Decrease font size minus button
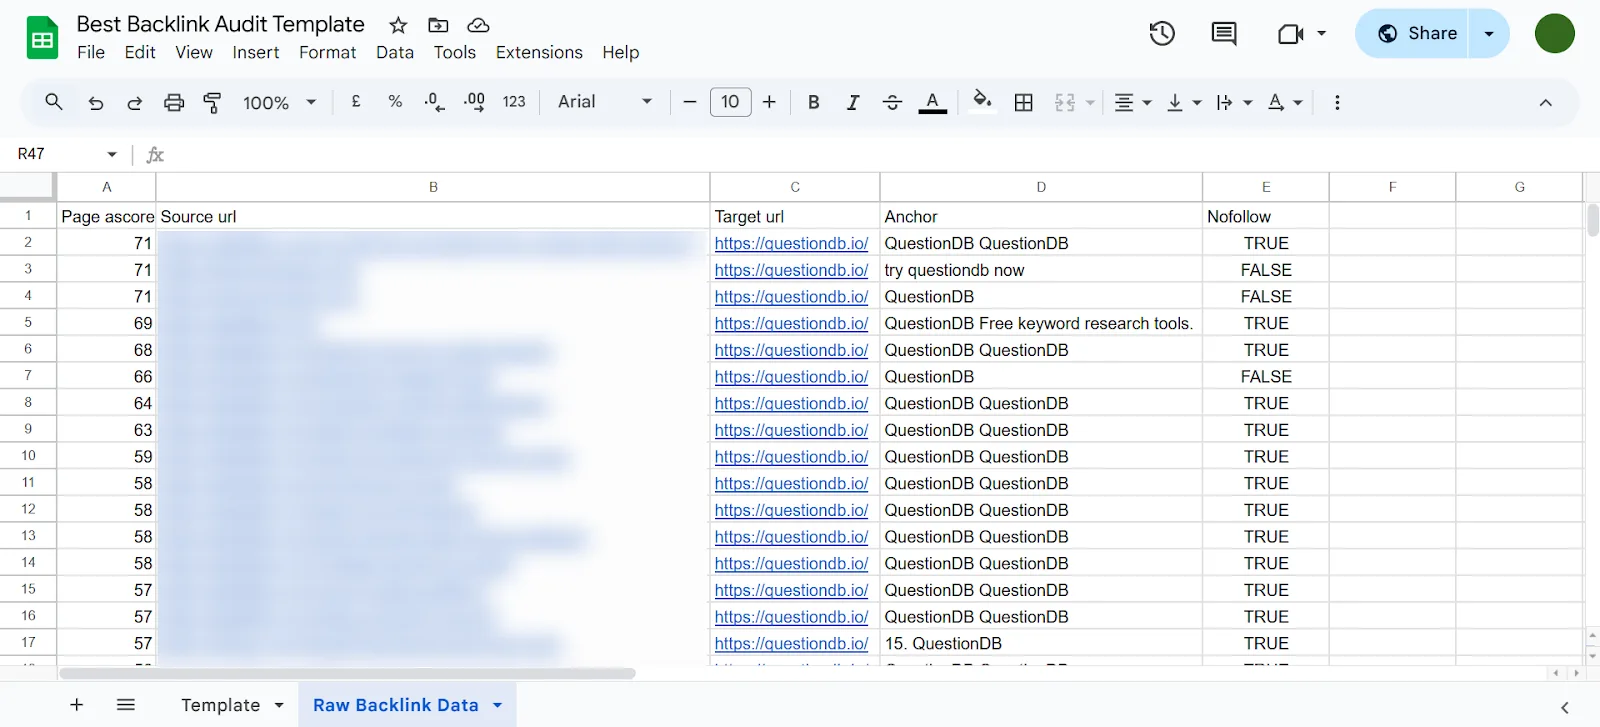This screenshot has width=1600, height=727. click(689, 102)
